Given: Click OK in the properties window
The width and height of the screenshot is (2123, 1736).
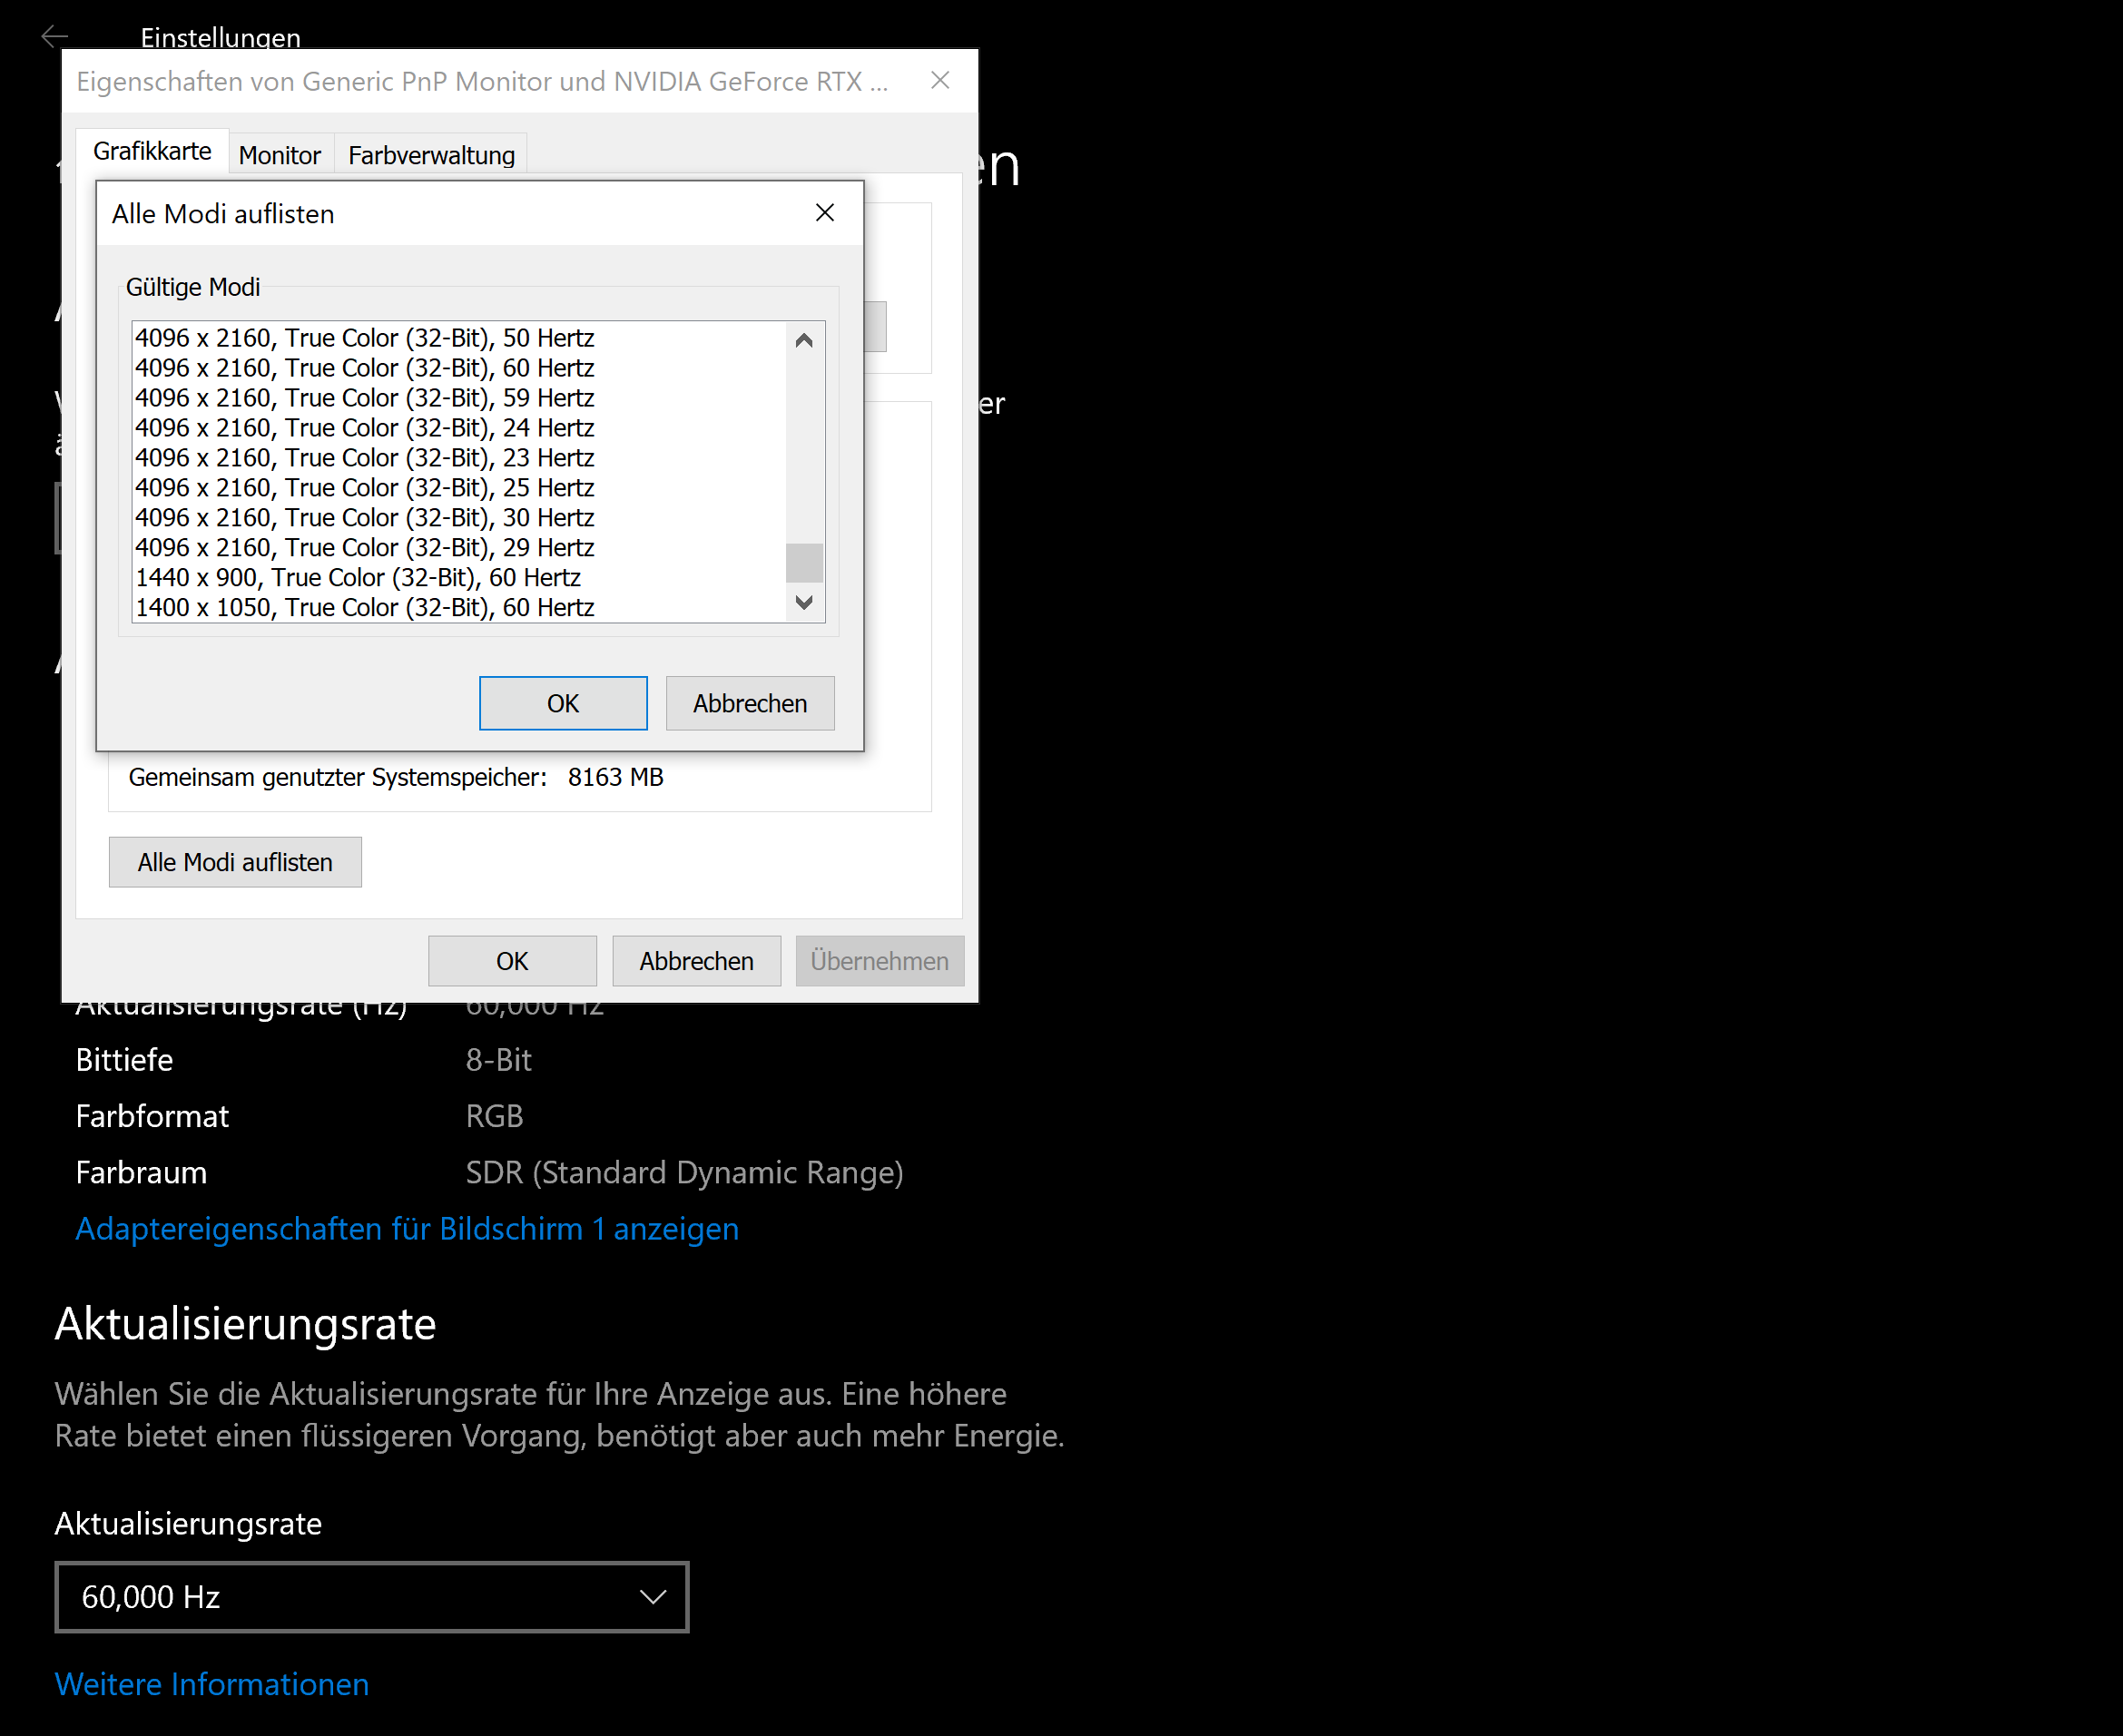Looking at the screenshot, I should tap(512, 961).
